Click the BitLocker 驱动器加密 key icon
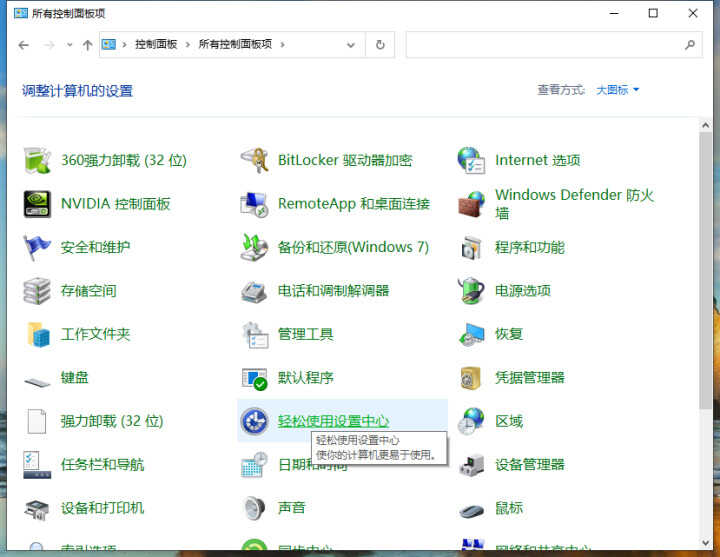This screenshot has width=720, height=557. pyautogui.click(x=254, y=160)
